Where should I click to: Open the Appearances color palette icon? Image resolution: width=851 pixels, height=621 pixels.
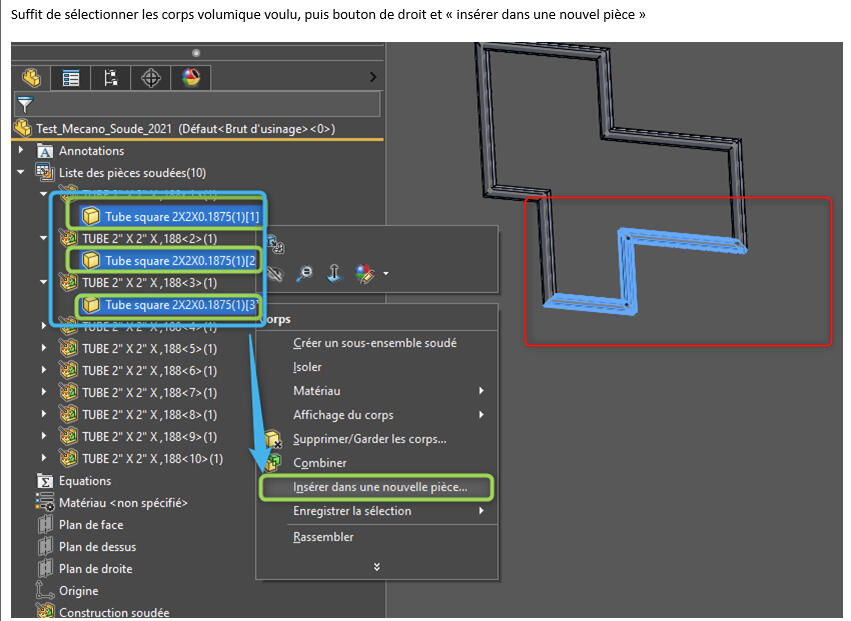coord(365,272)
